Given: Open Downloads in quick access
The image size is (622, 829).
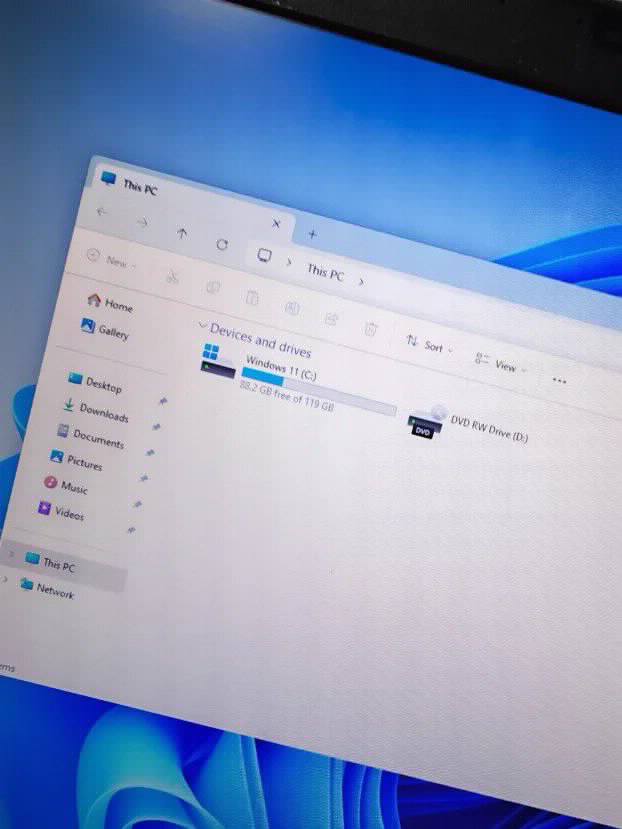Looking at the screenshot, I should (x=96, y=410).
